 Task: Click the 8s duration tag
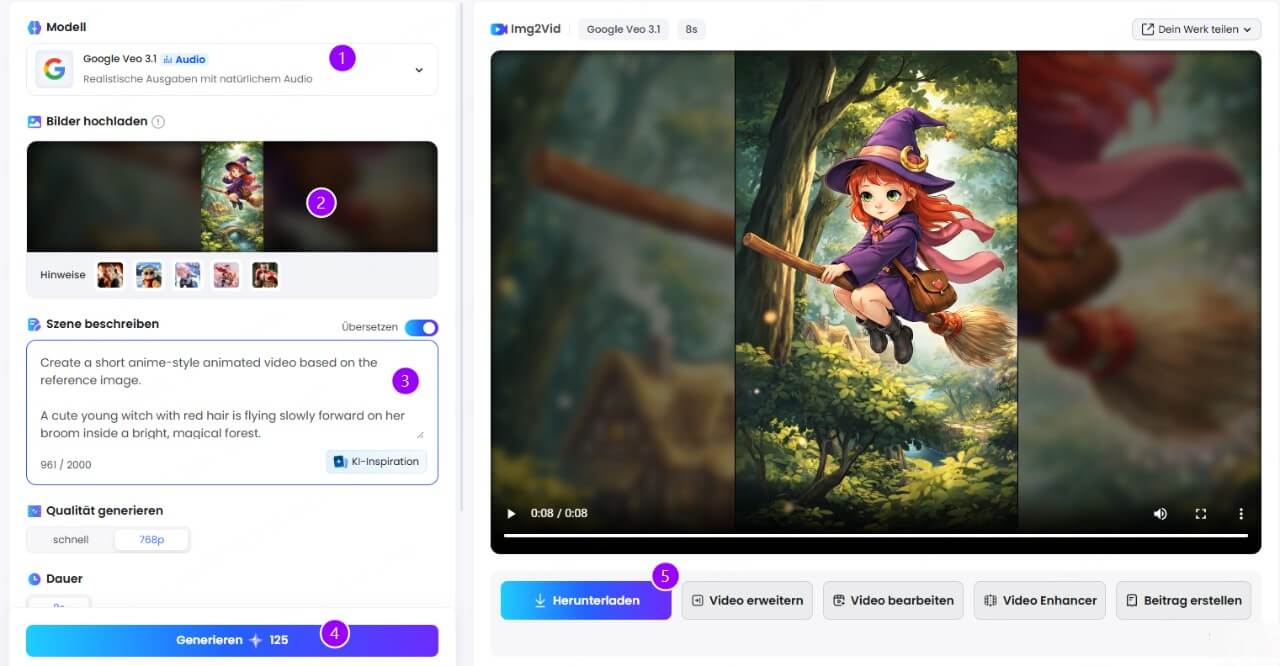[690, 29]
